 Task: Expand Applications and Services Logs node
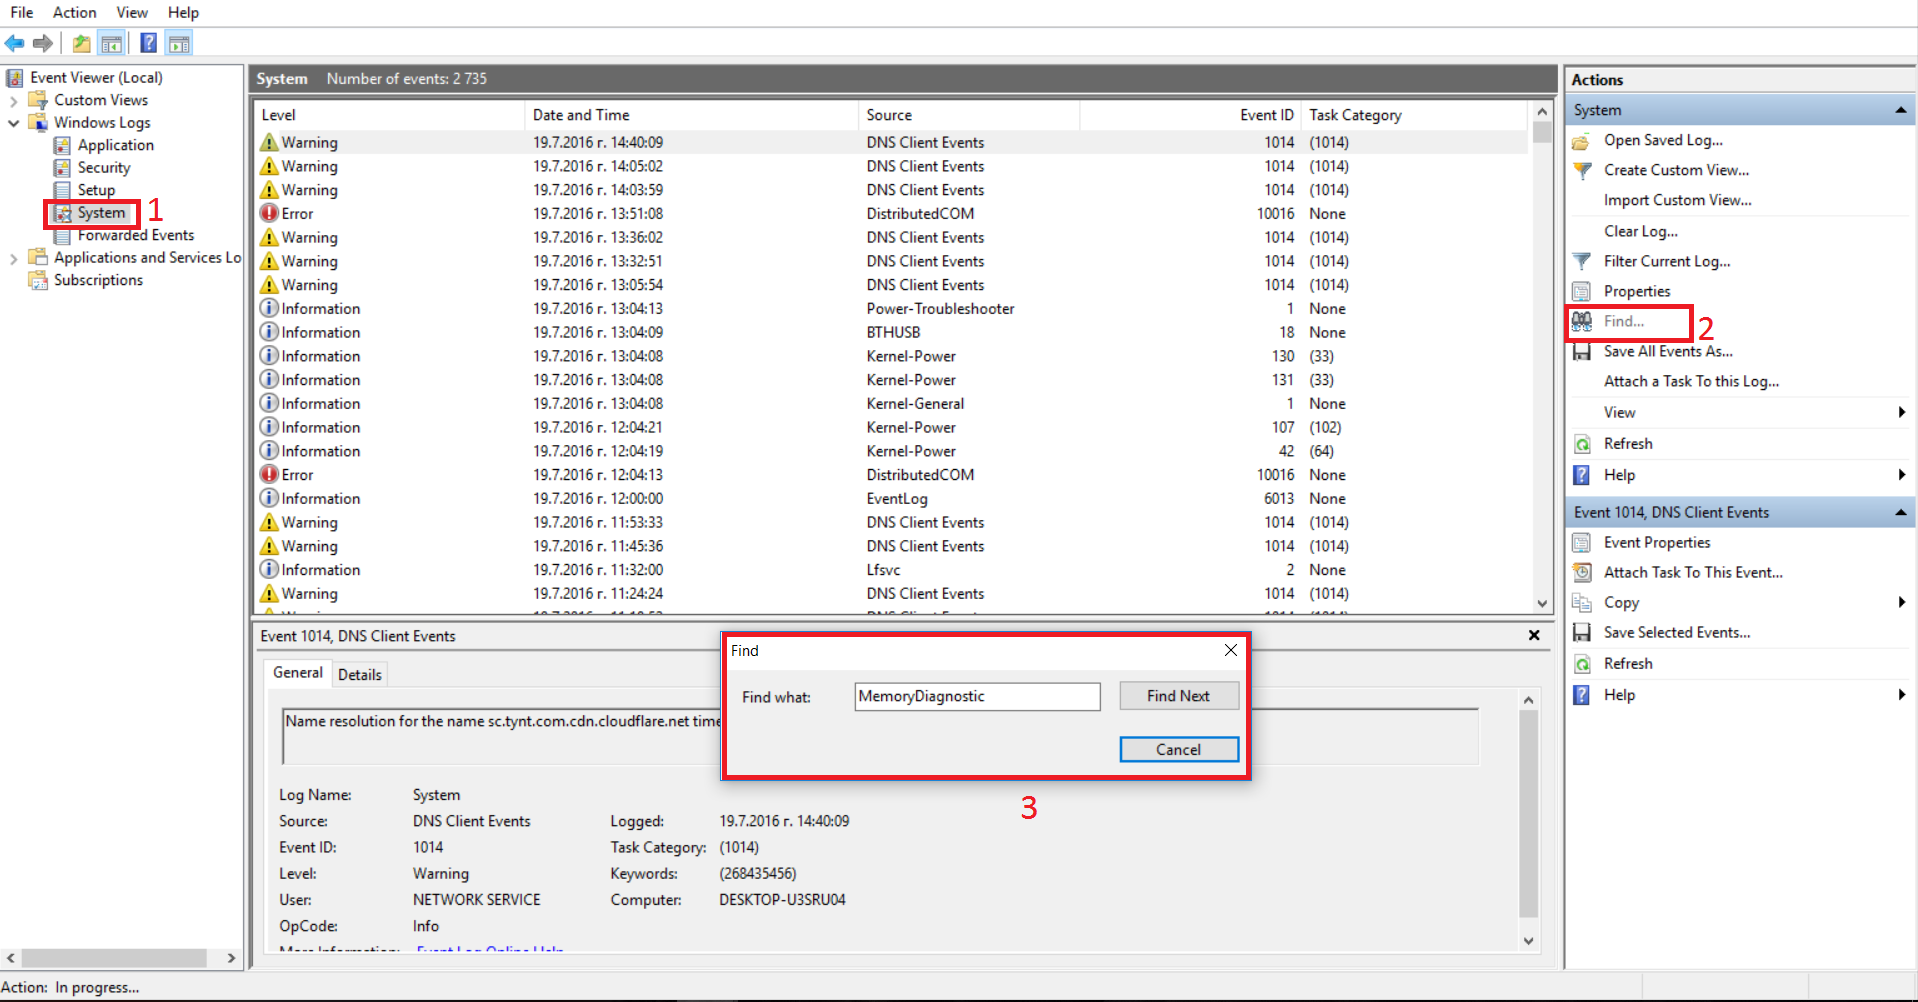click(x=13, y=259)
